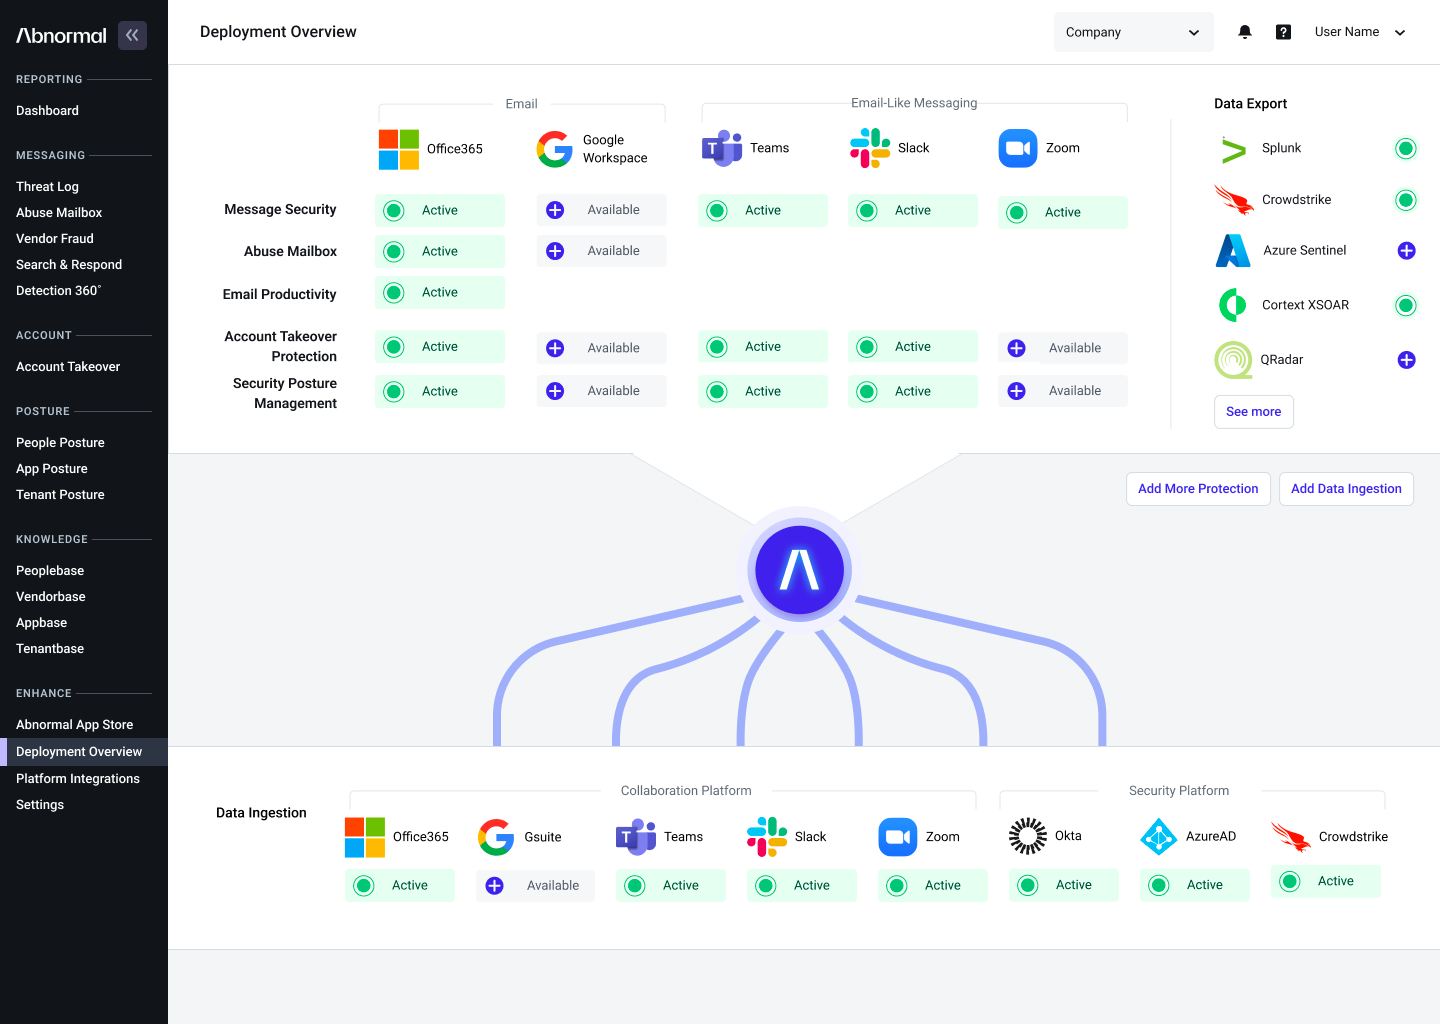Click the Okta logo in Data Ingestion

(x=1028, y=836)
